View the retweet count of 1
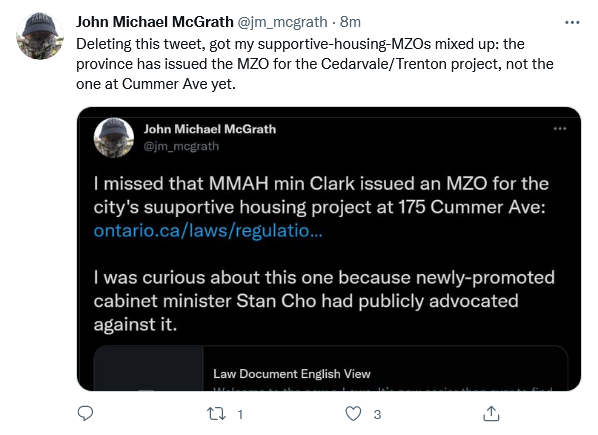598x435 pixels. 240,414
